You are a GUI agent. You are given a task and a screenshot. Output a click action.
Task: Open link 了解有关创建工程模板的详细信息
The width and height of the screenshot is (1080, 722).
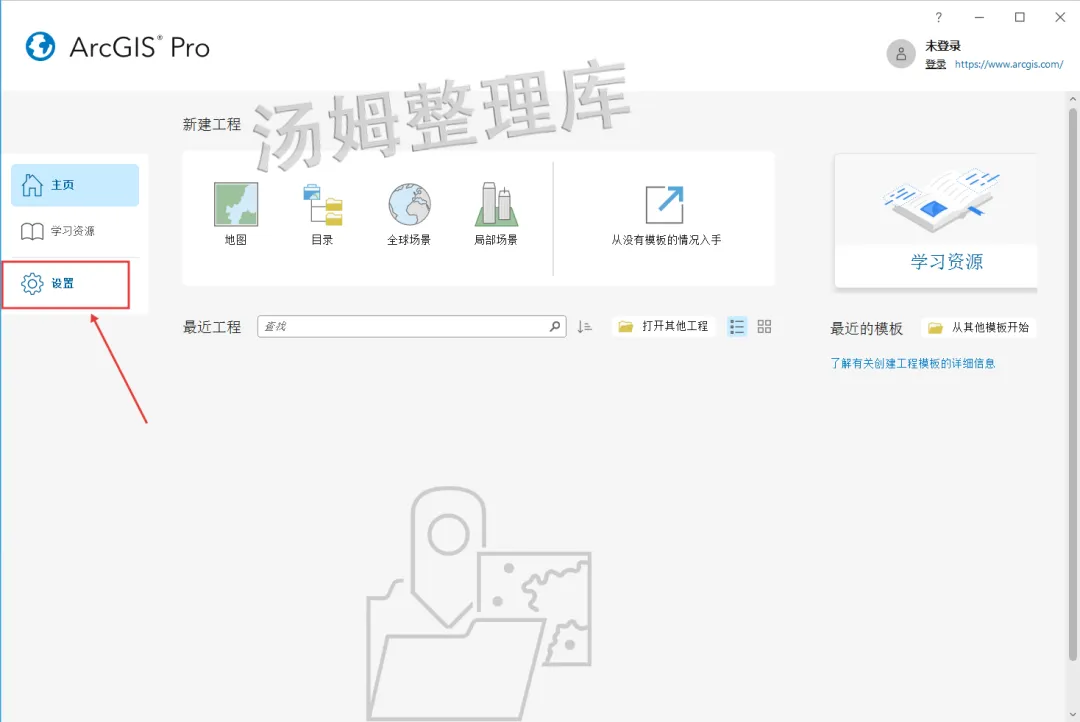point(913,363)
